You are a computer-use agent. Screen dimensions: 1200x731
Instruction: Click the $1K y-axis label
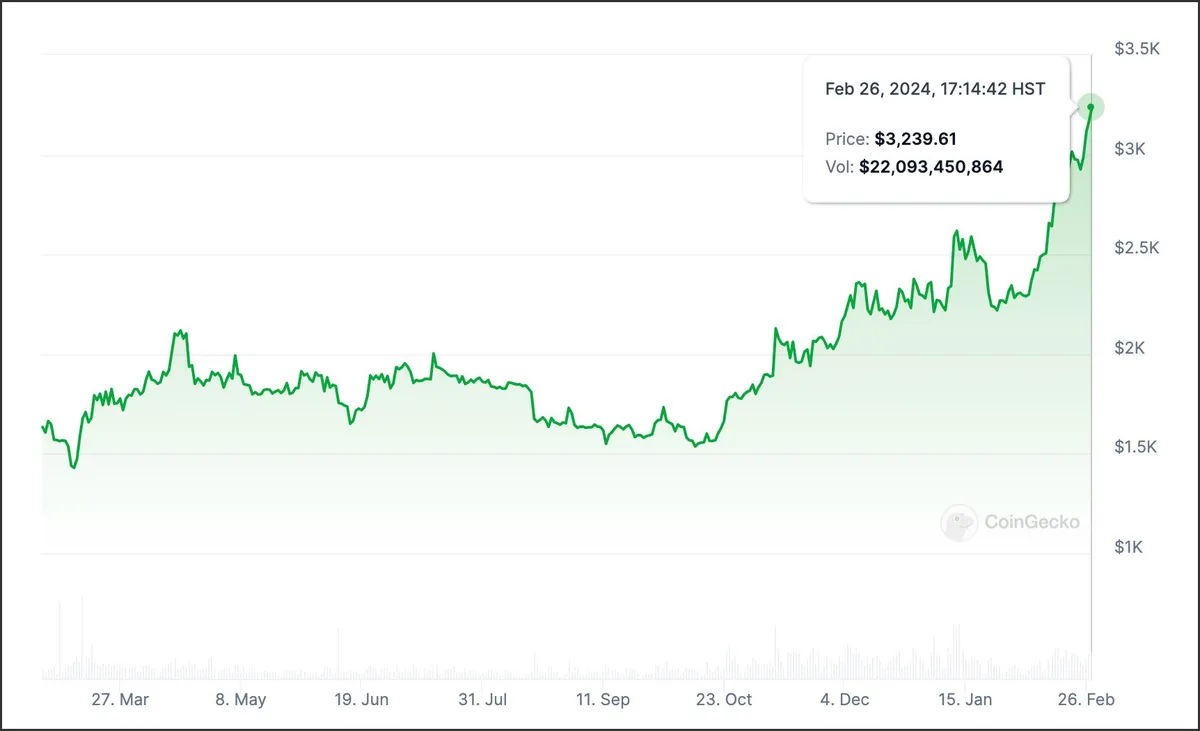(1130, 547)
